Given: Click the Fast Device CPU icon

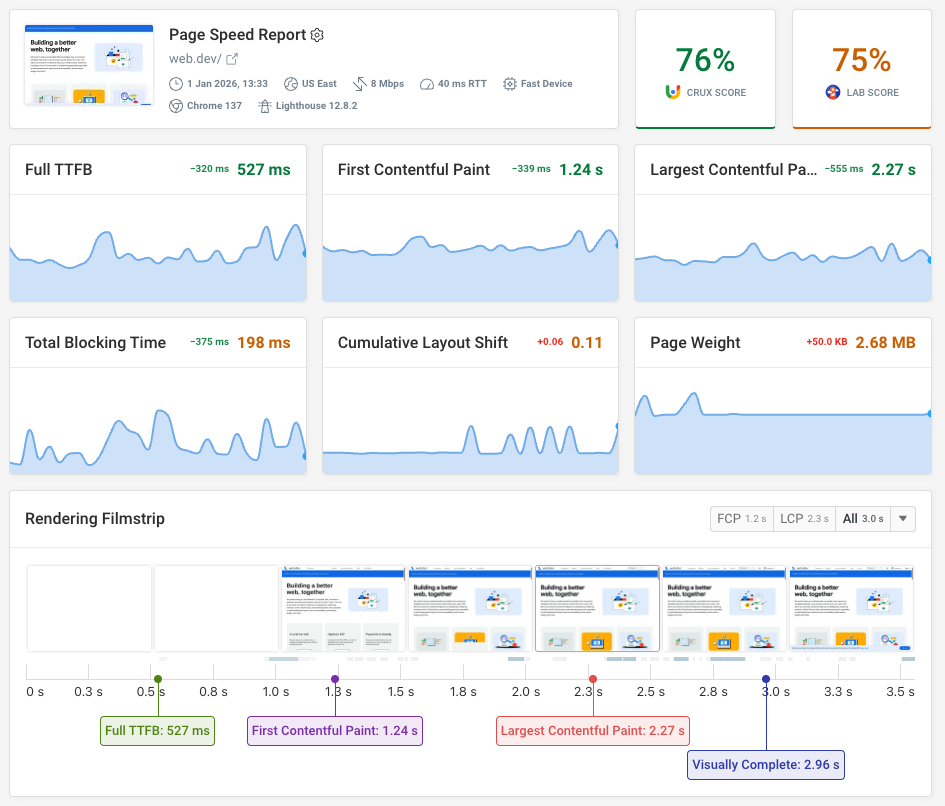Looking at the screenshot, I should 508,84.
